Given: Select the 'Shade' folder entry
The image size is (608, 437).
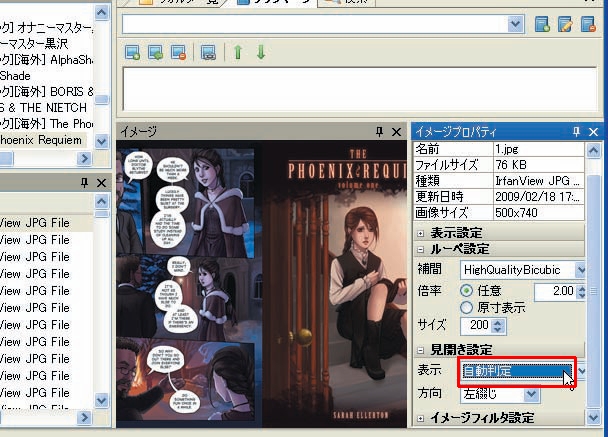Looking at the screenshot, I should click(x=15, y=75).
